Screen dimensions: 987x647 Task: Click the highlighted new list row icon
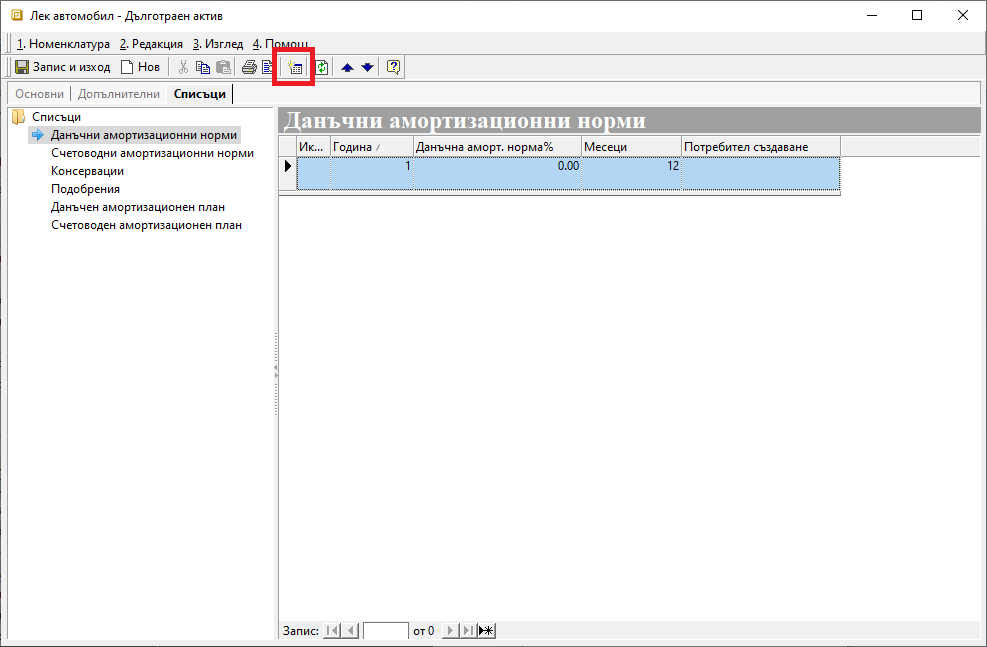coord(294,68)
